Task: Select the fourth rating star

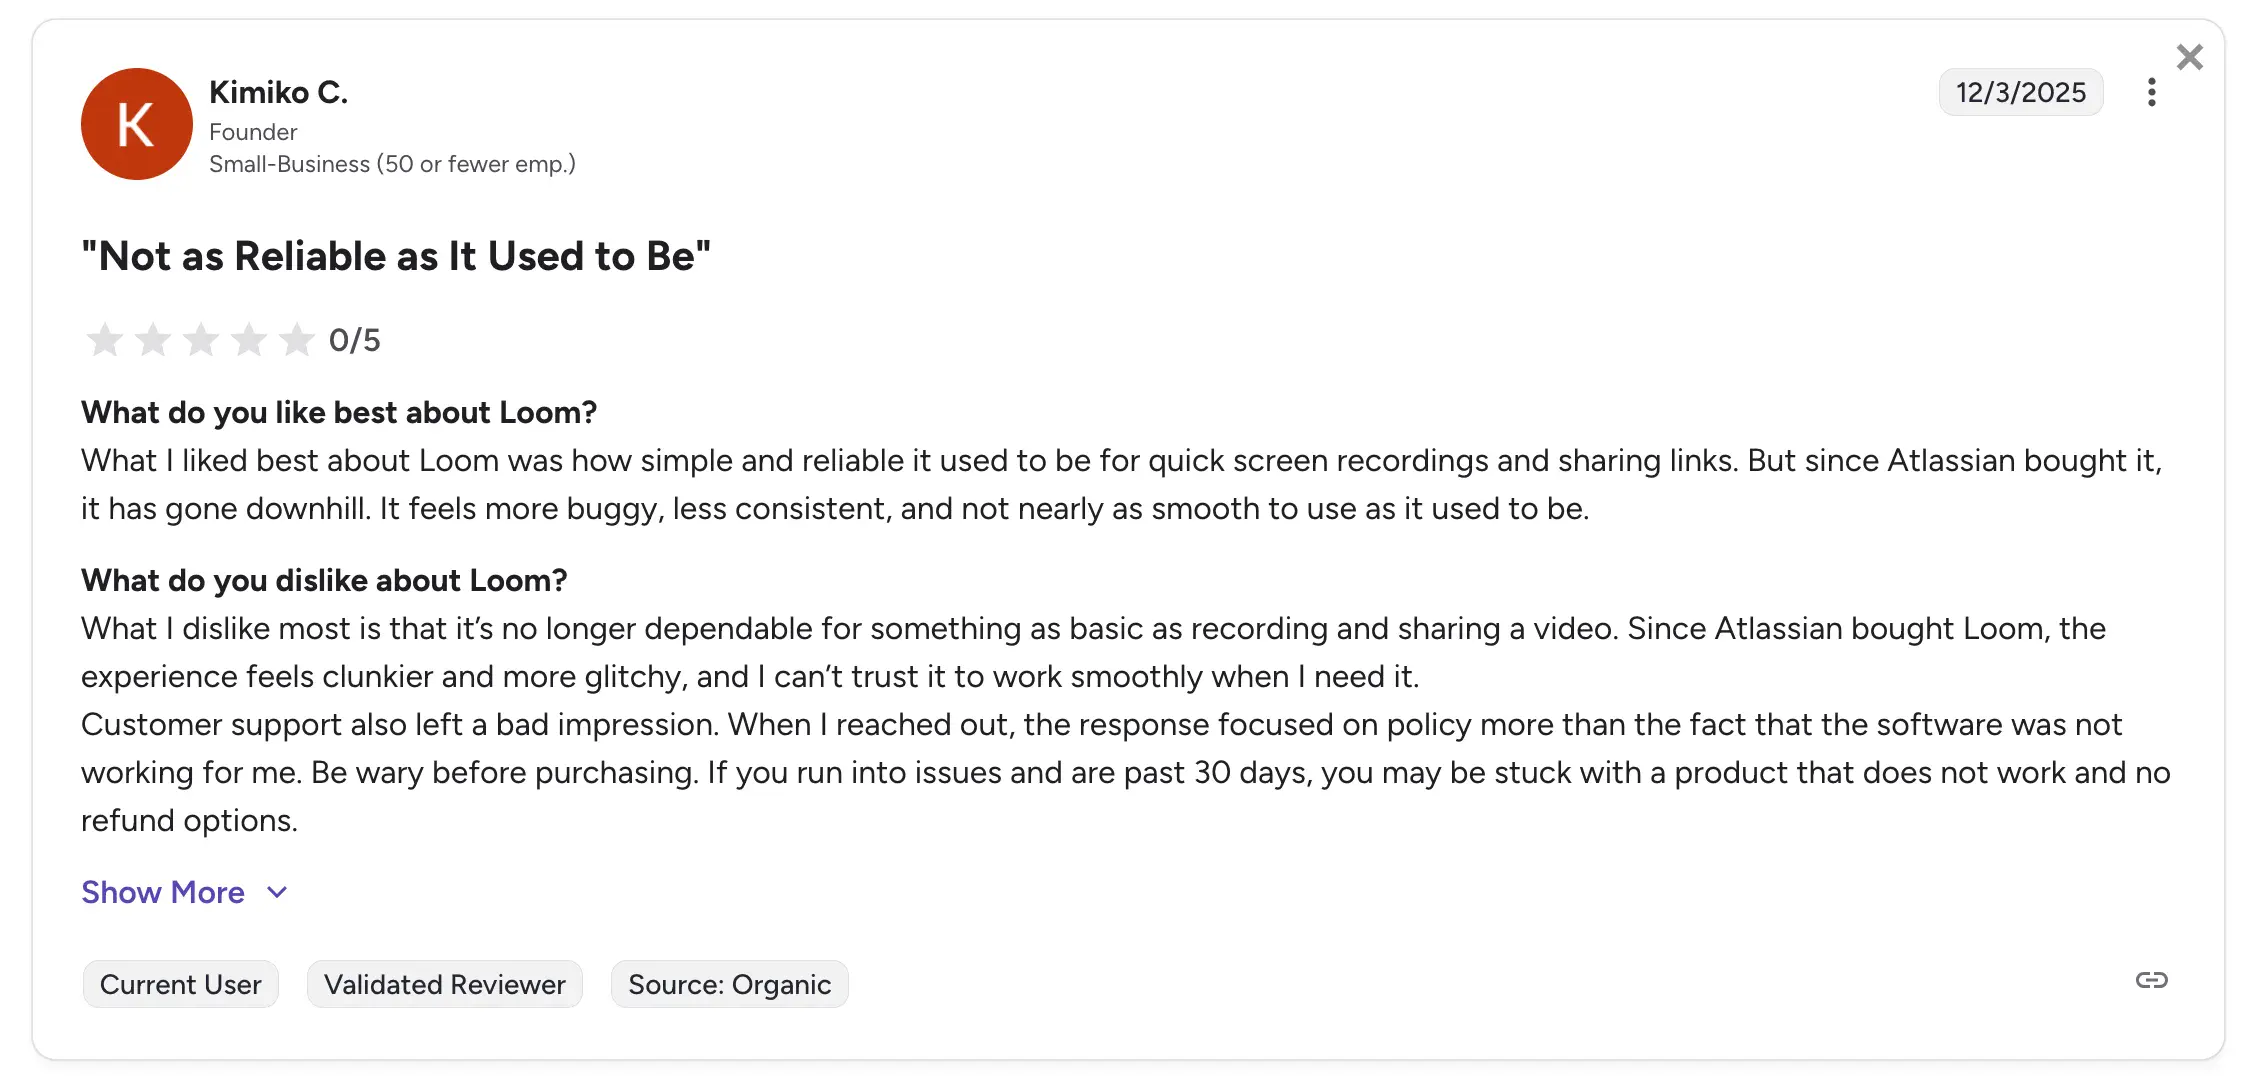Action: coord(248,340)
